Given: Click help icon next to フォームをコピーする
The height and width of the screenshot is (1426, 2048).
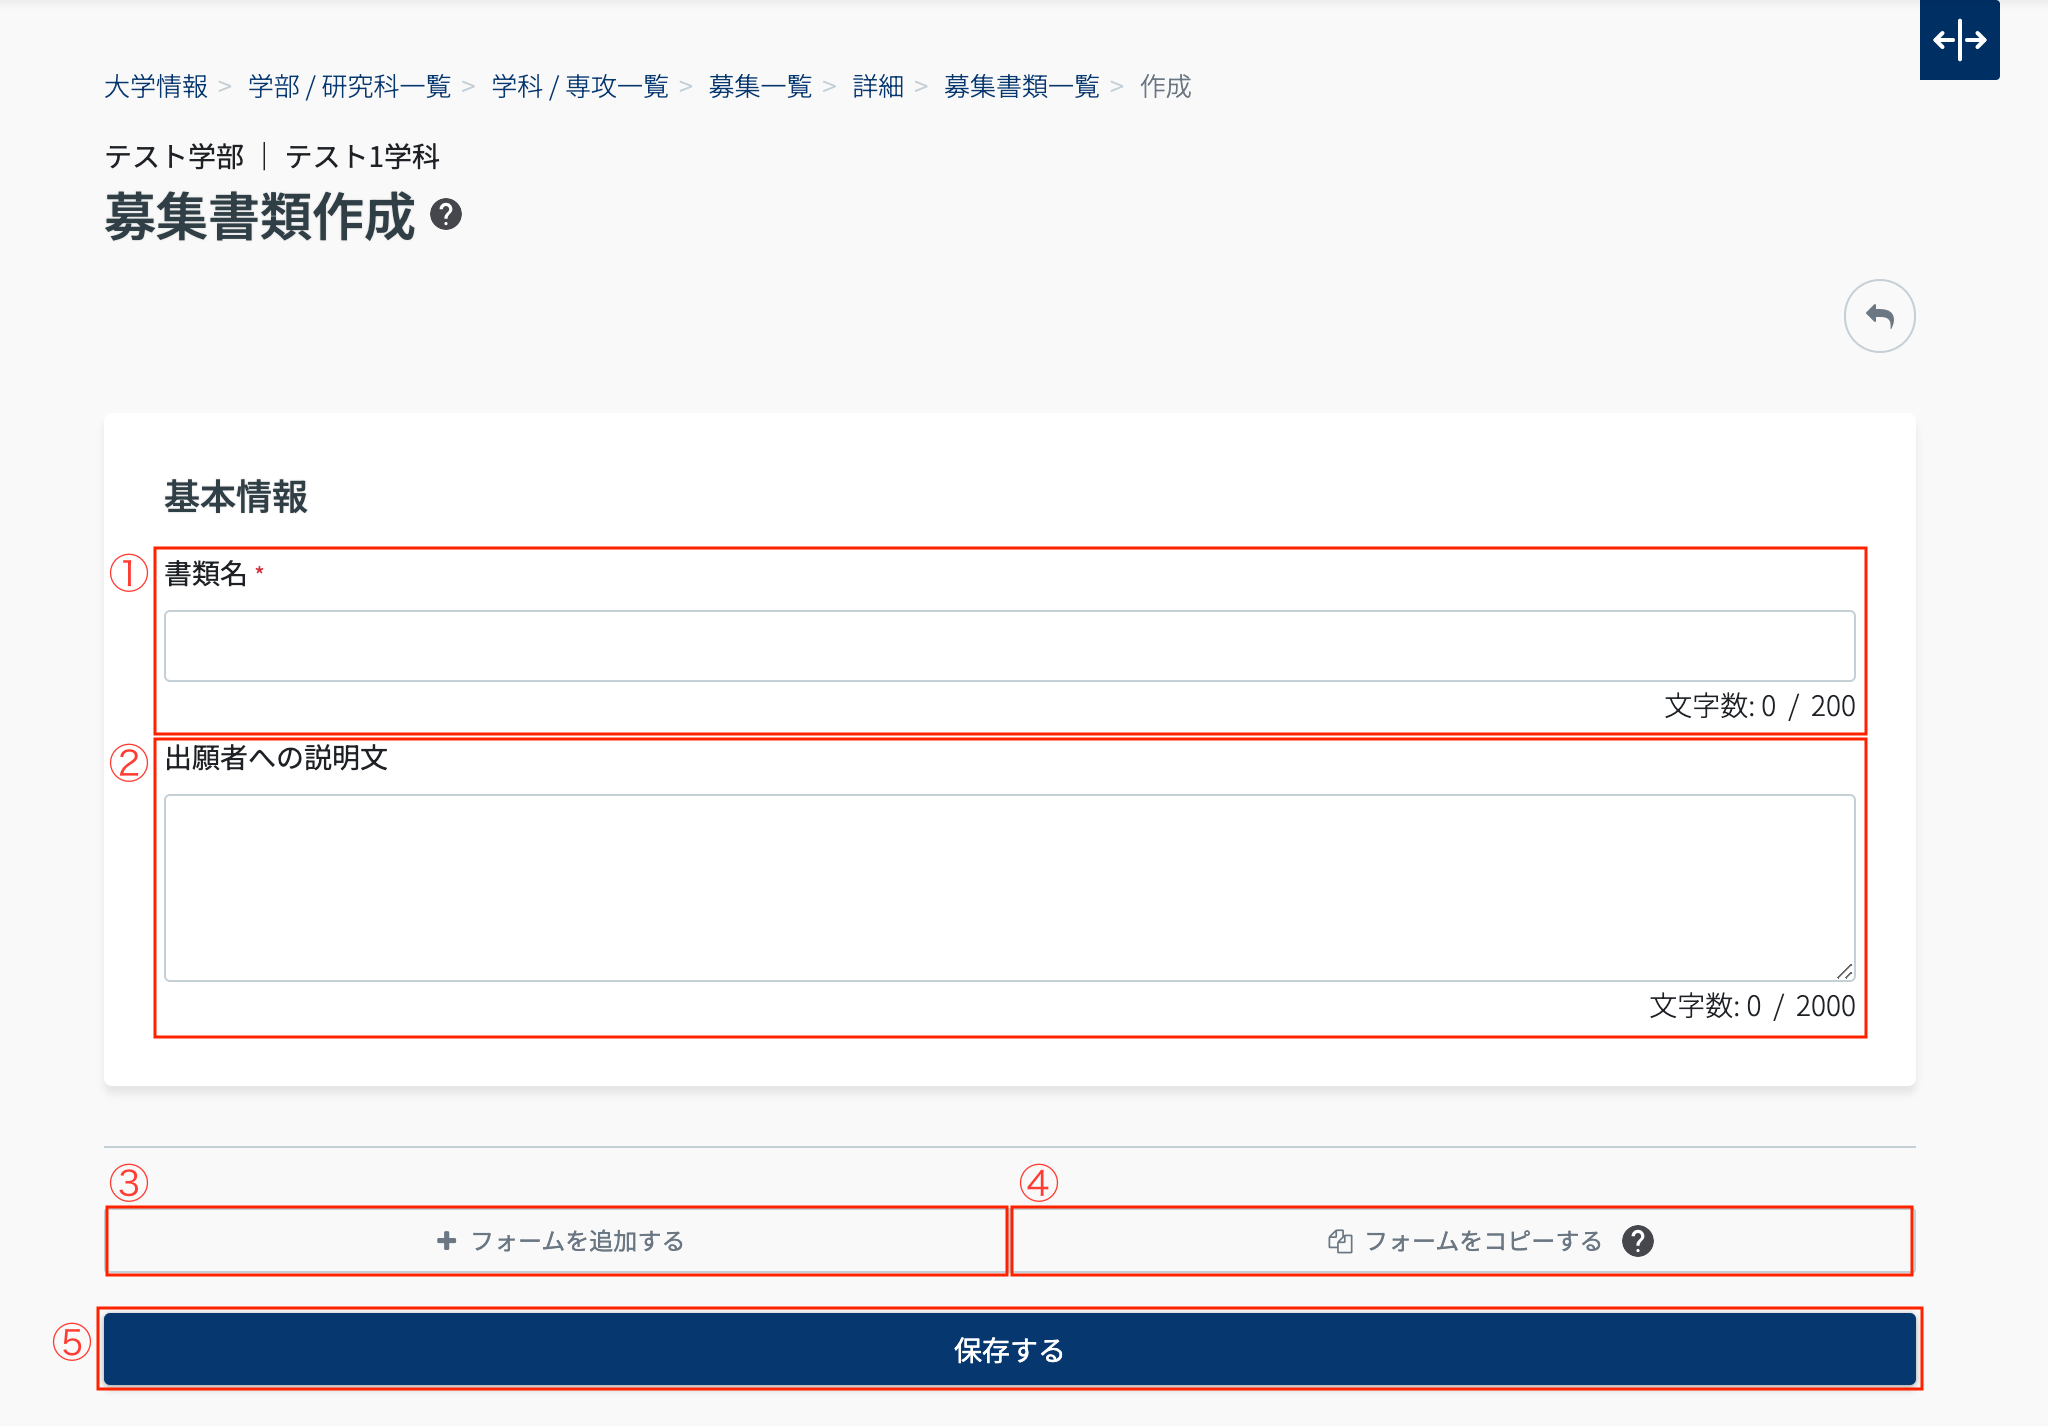Looking at the screenshot, I should pyautogui.click(x=1637, y=1241).
